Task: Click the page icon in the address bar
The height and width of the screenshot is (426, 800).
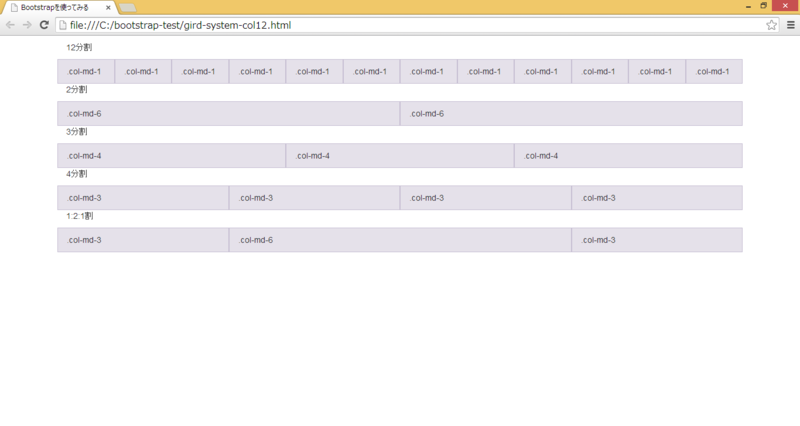Action: point(63,25)
